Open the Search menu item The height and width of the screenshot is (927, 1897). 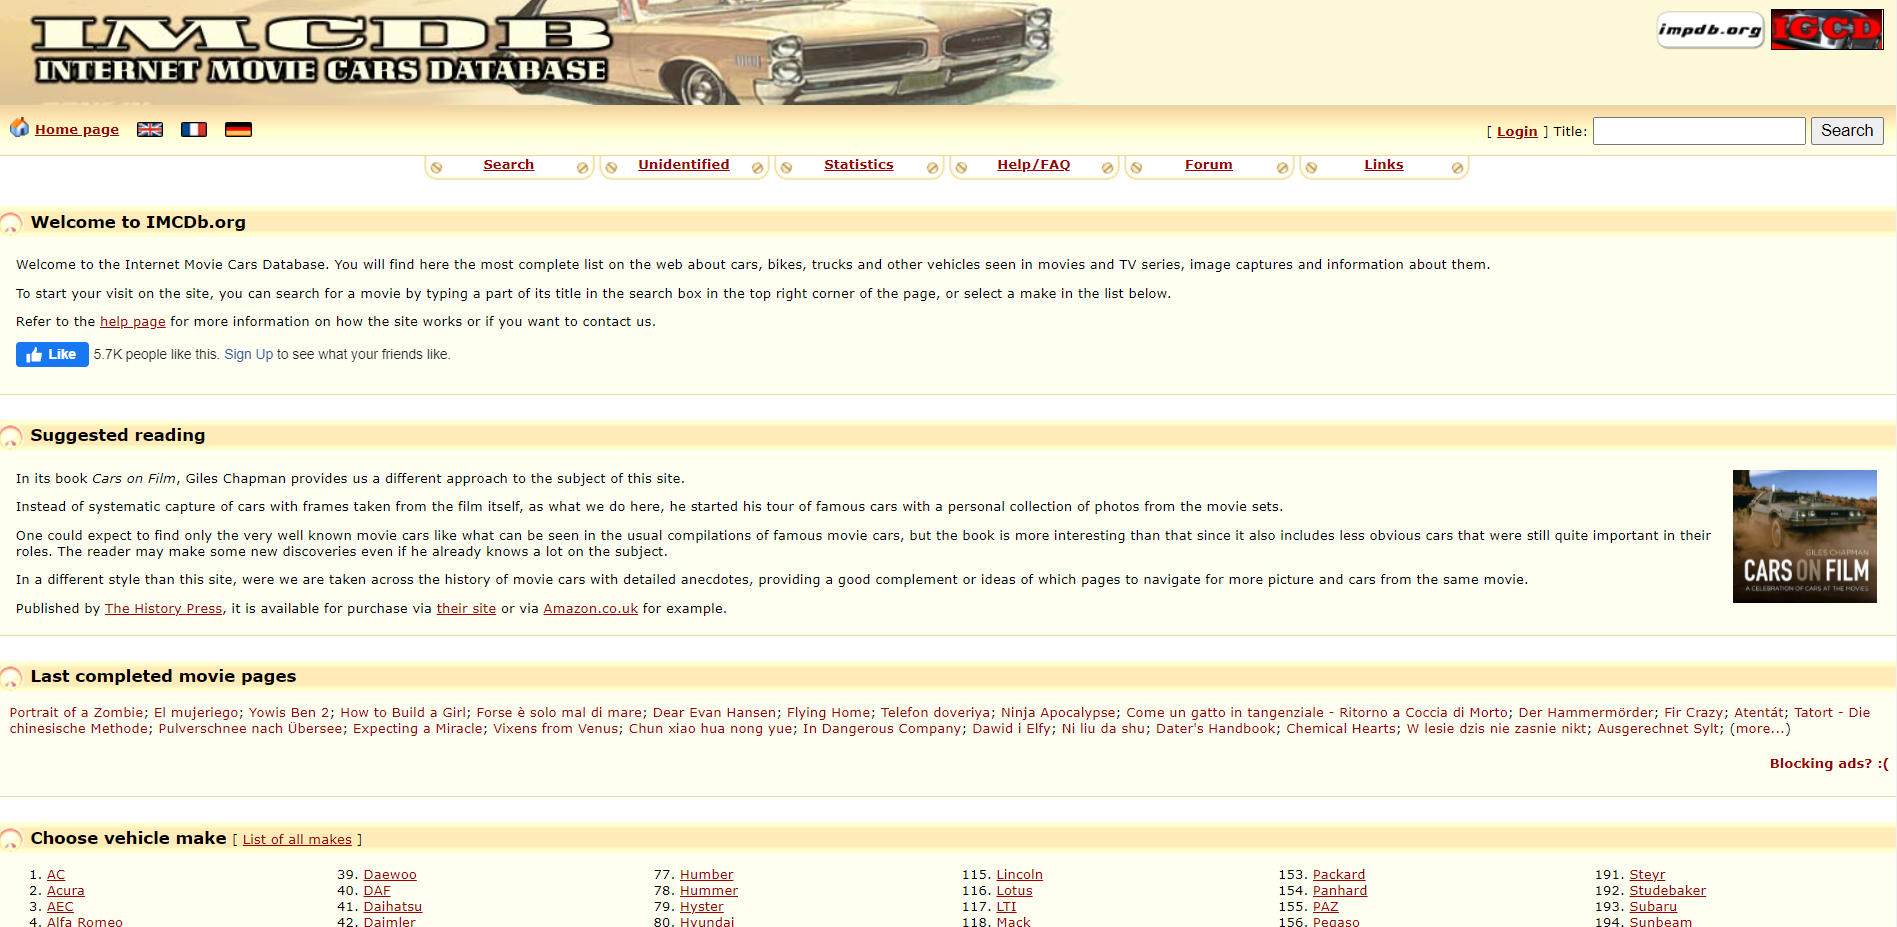[509, 165]
